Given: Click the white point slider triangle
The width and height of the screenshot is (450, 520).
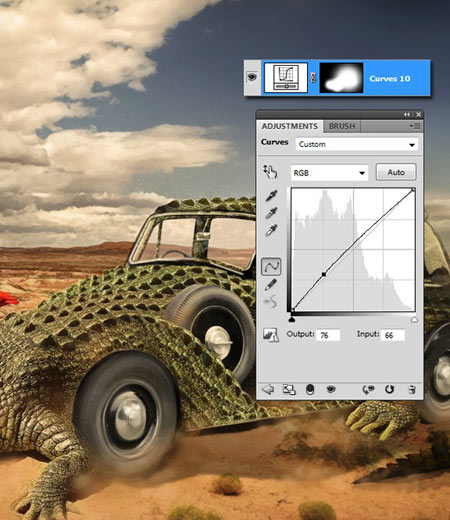Looking at the screenshot, I should [x=414, y=319].
